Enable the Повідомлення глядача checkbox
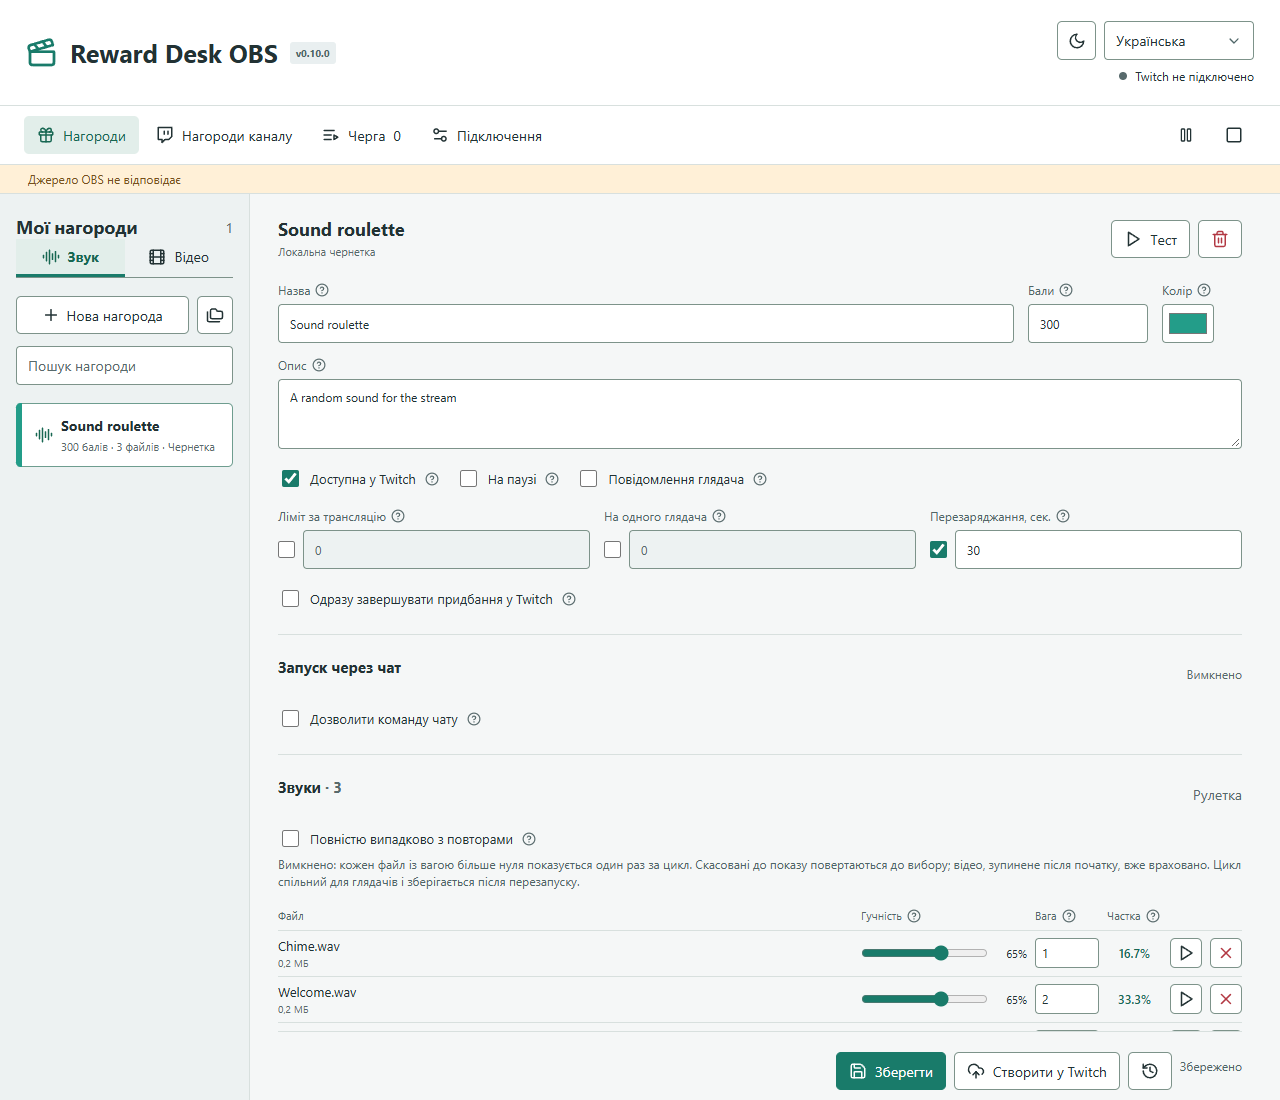Image resolution: width=1280 pixels, height=1100 pixels. click(589, 479)
